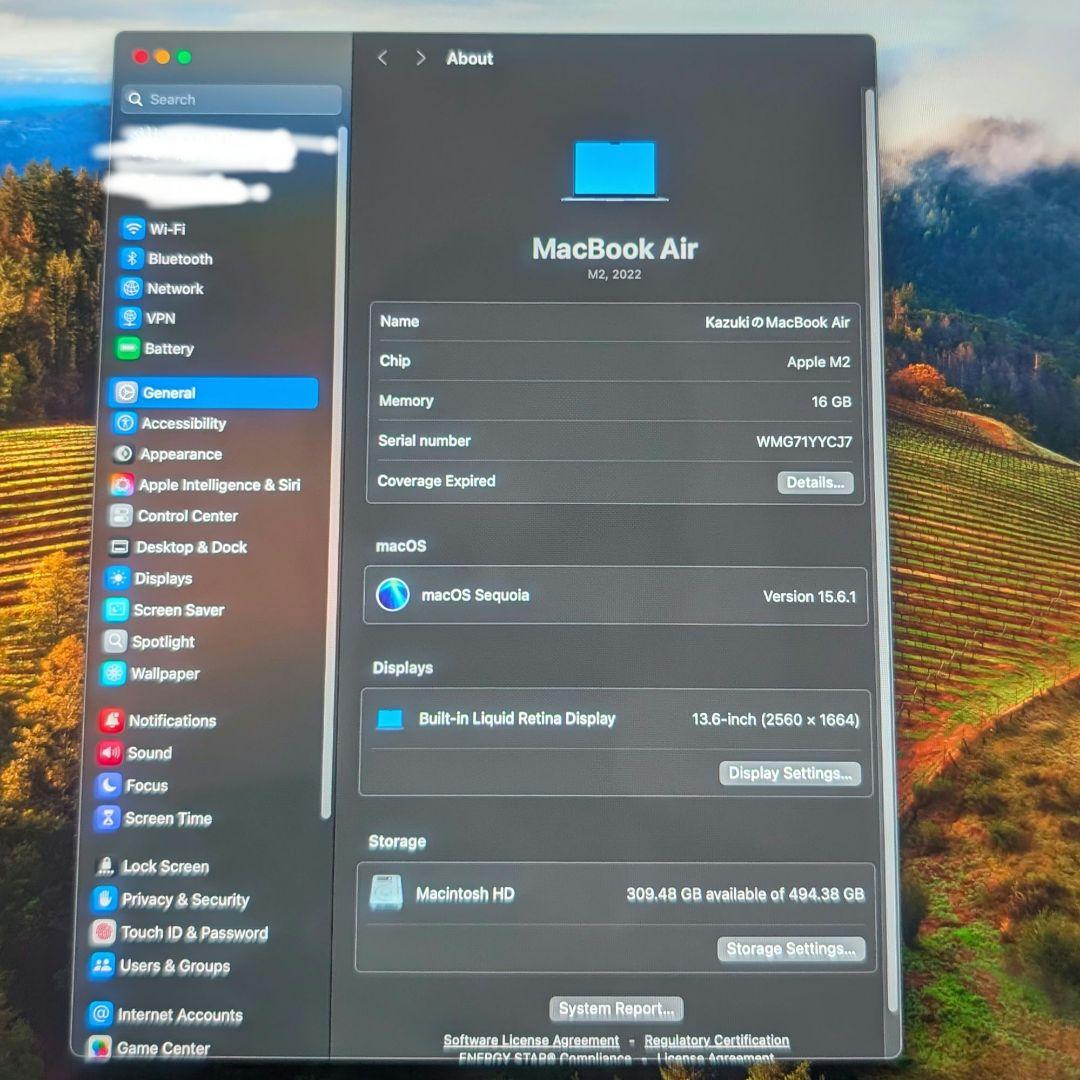This screenshot has width=1080, height=1080.
Task: Click the Details button for coverage
Action: point(815,482)
